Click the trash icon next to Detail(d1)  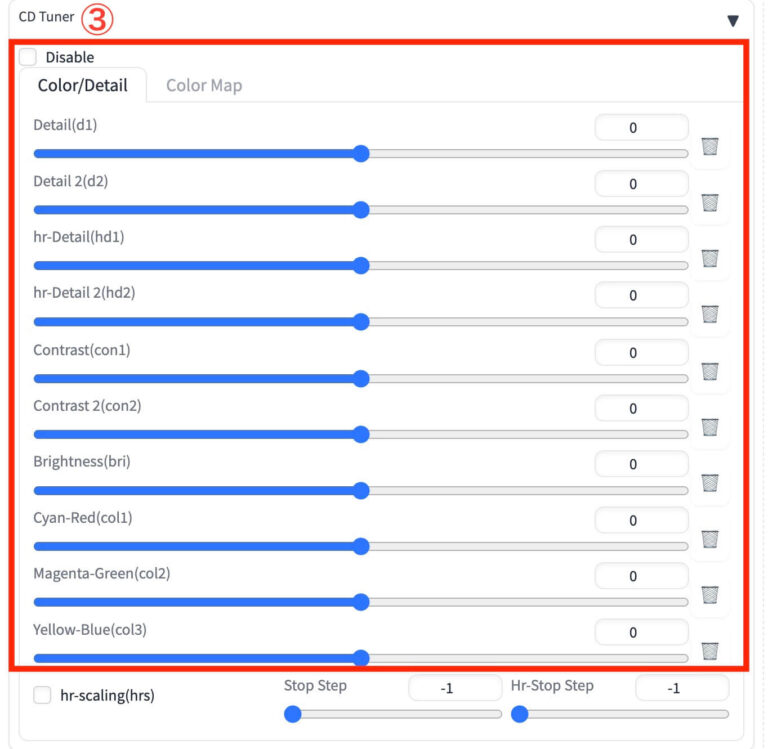pos(710,146)
